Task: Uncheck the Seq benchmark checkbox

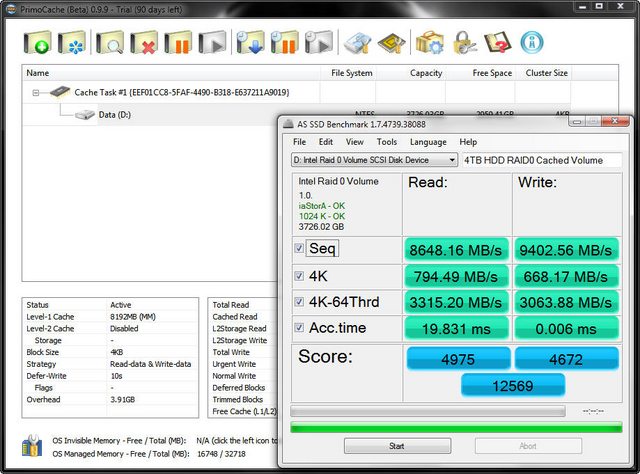Action: 299,248
